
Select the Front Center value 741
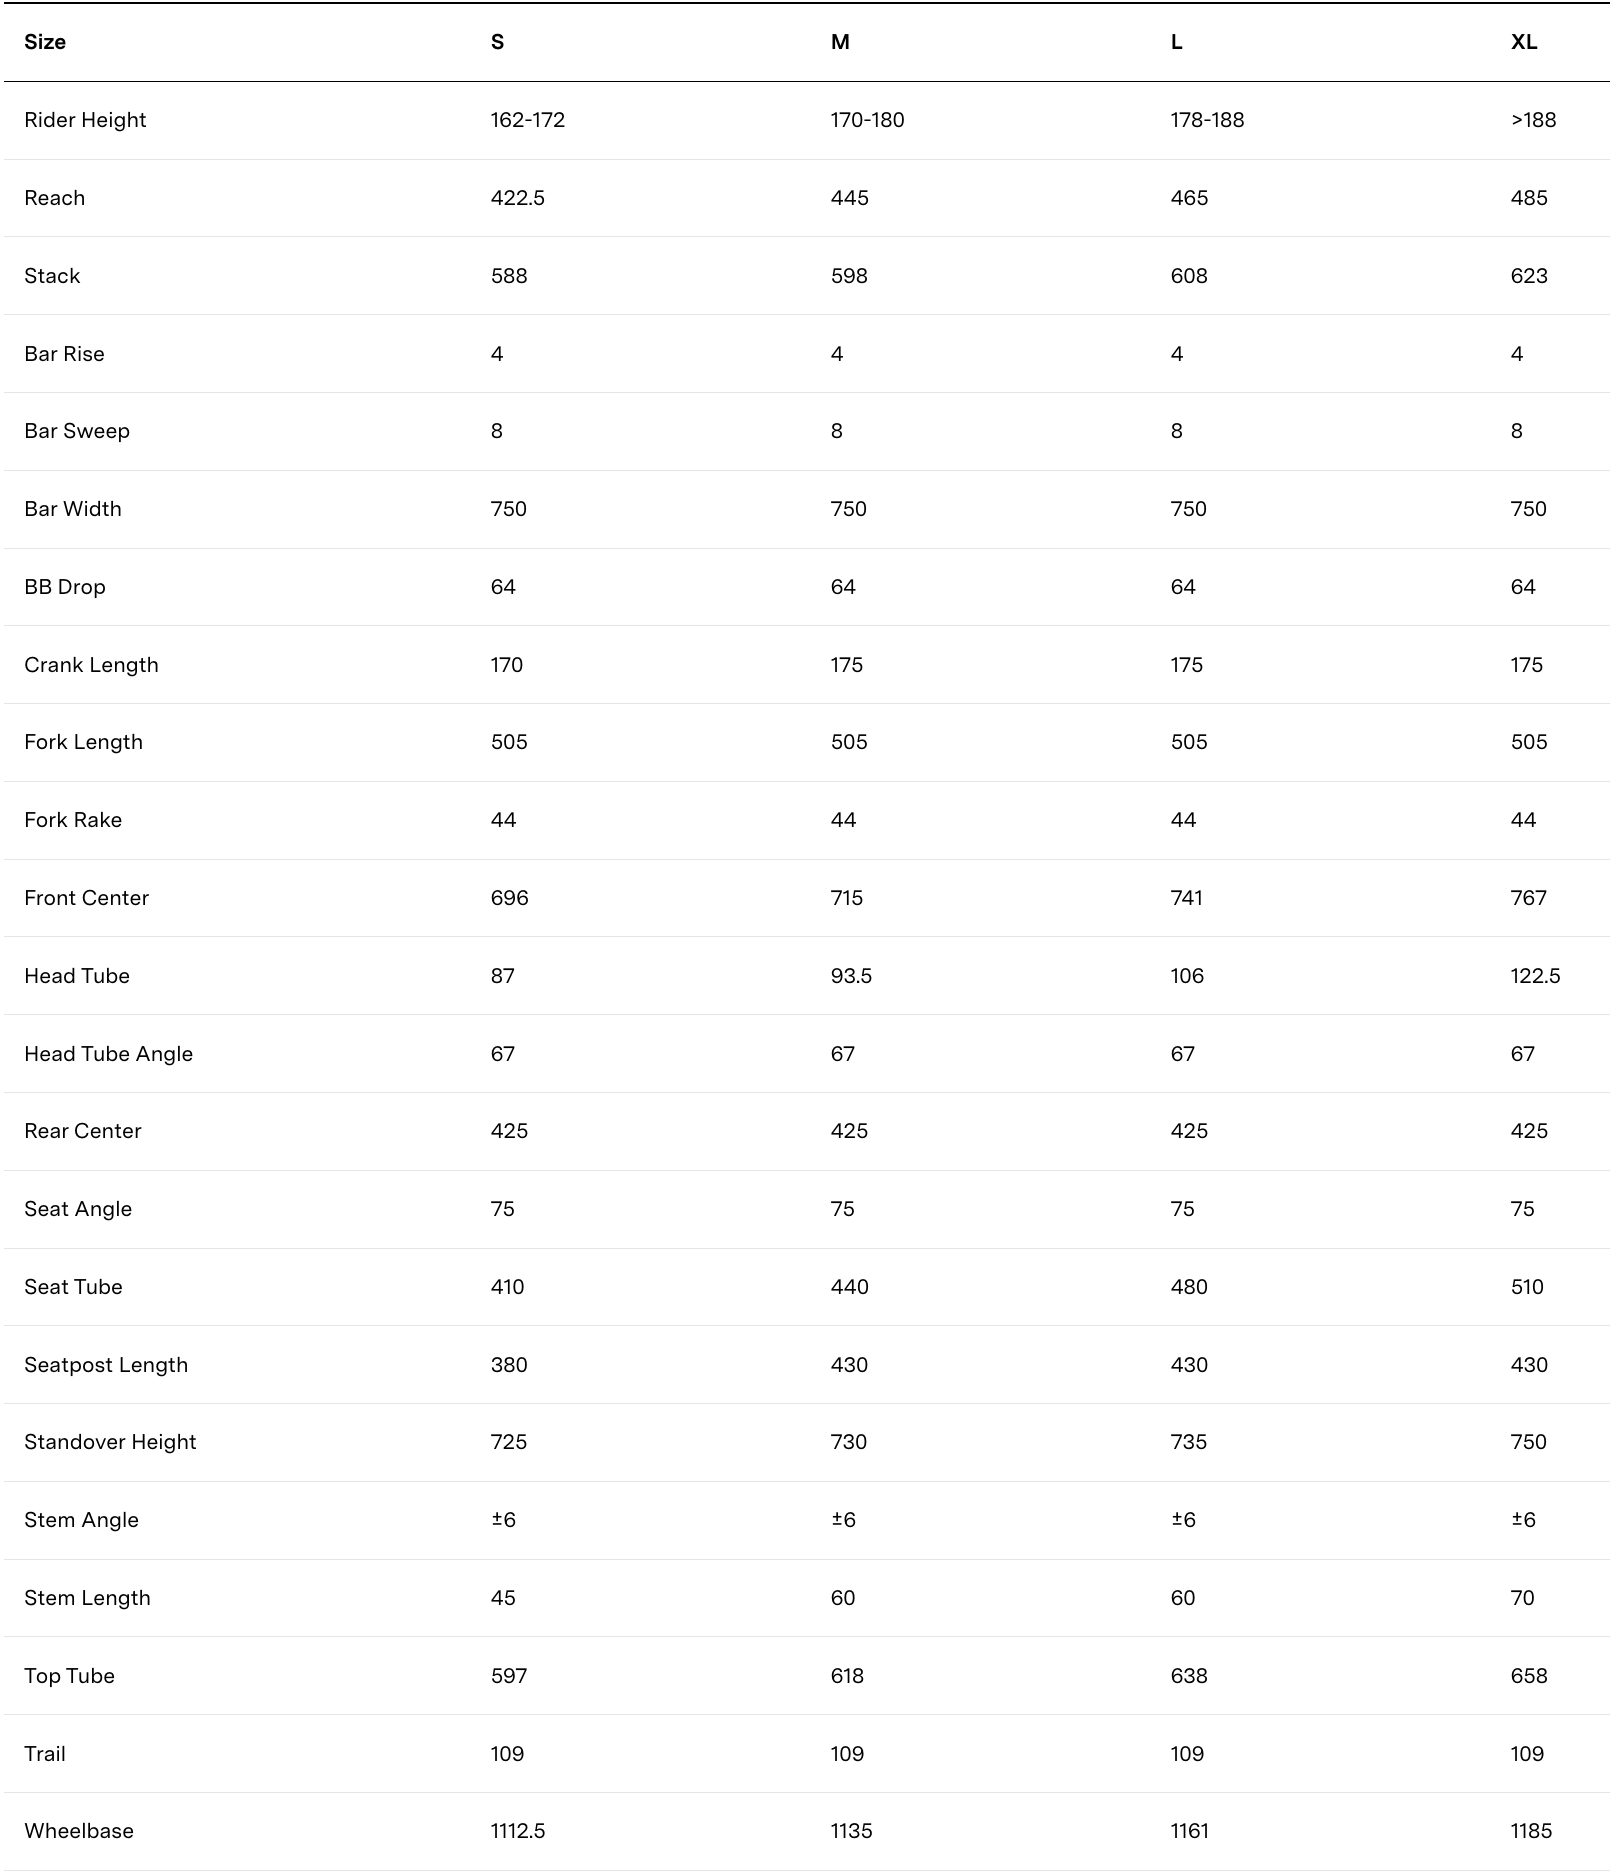[1186, 898]
